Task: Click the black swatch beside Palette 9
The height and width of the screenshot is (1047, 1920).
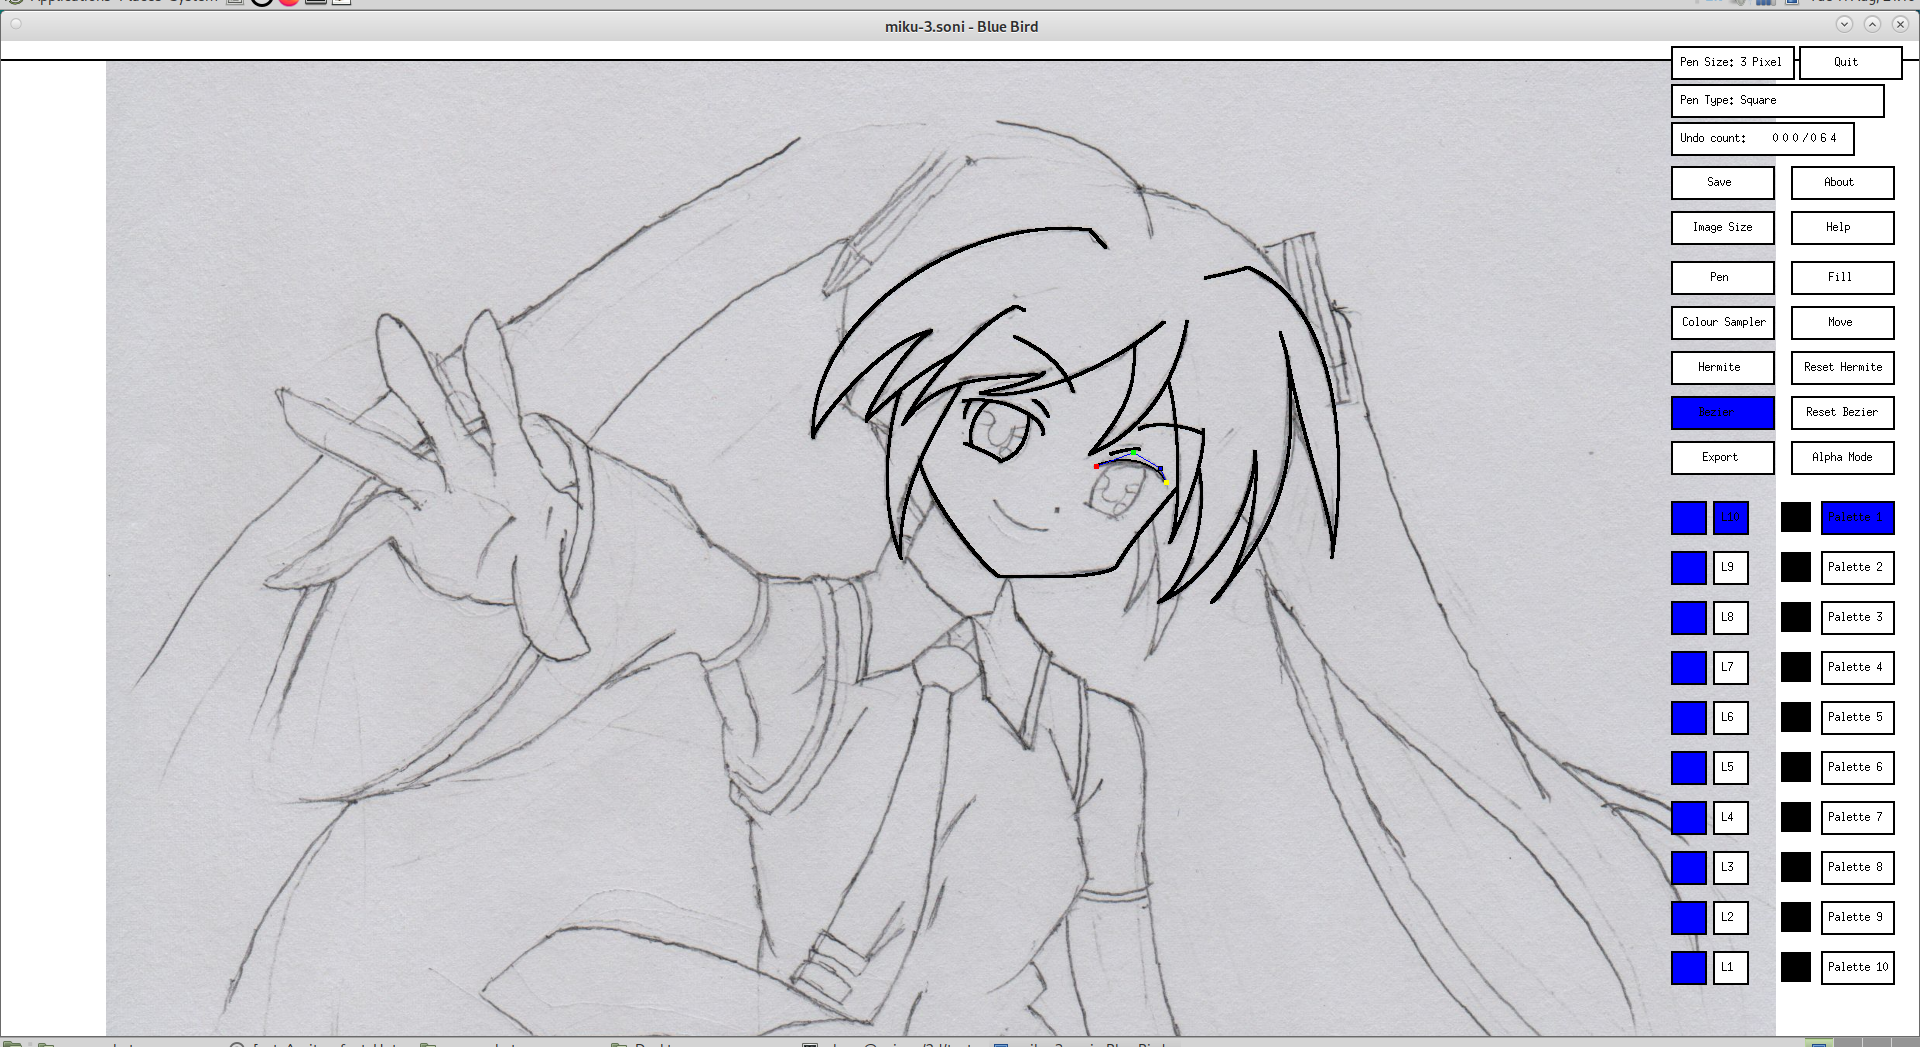Action: coord(1796,917)
